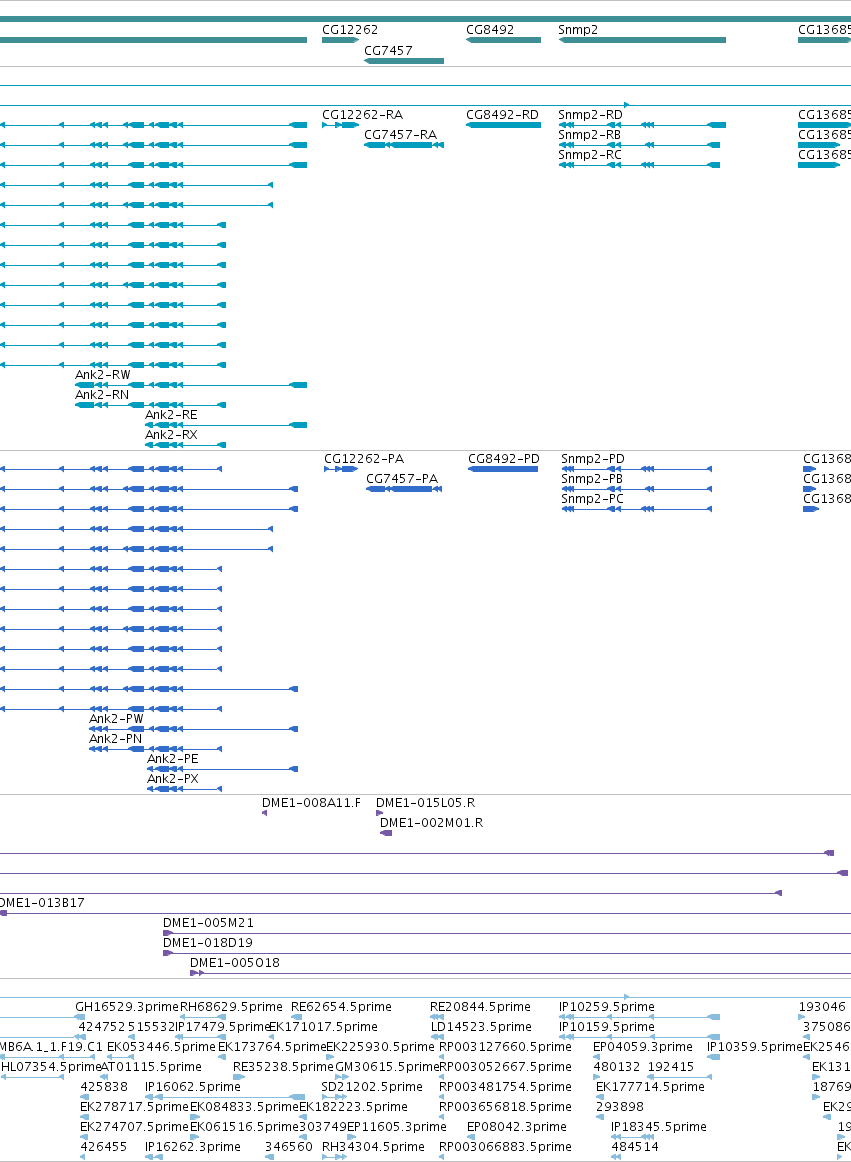Click the LD14523.5prime cDNA label
This screenshot has width=851, height=1162.
click(481, 1027)
